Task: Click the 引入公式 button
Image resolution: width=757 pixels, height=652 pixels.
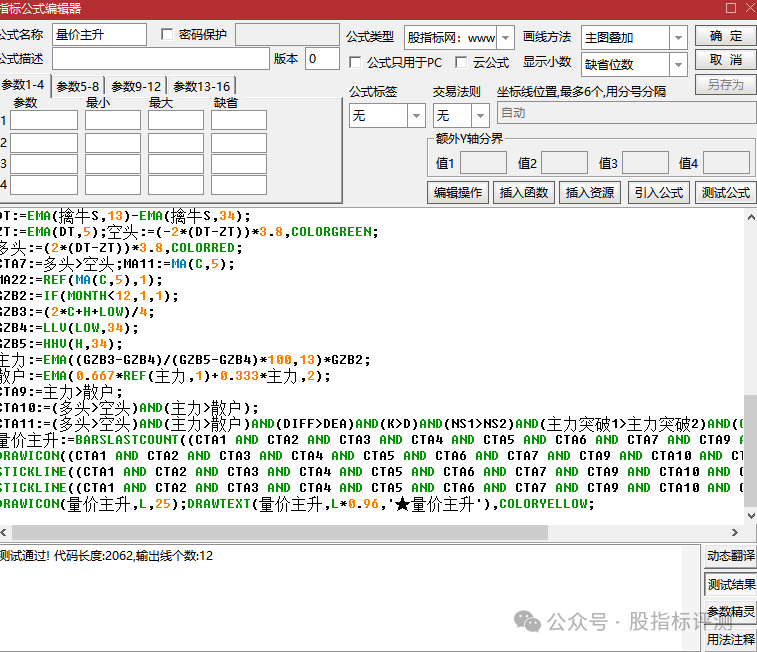Action: click(x=659, y=193)
